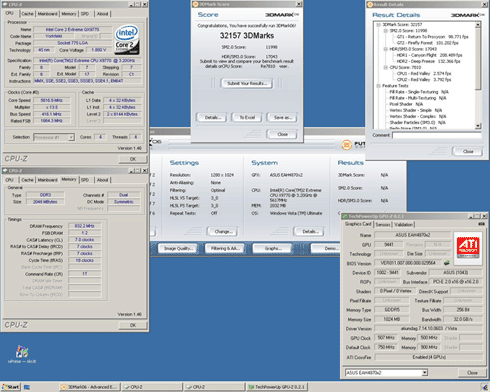Click the ATI Radeon logo in GPU-Z

point(468,248)
